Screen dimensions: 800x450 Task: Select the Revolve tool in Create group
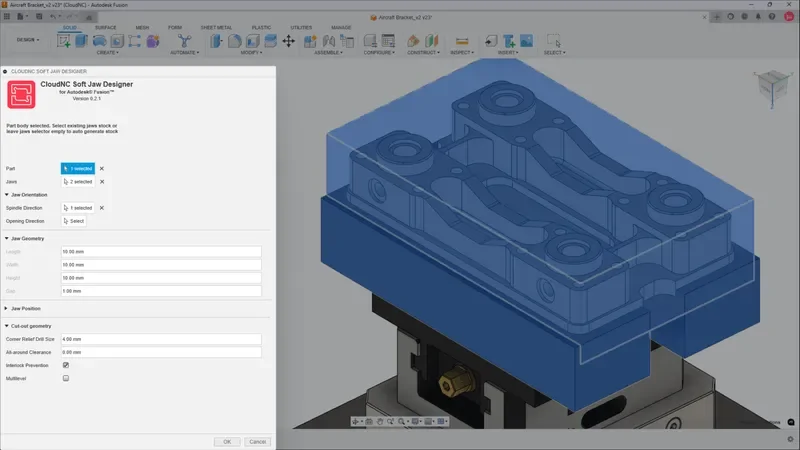[99, 41]
